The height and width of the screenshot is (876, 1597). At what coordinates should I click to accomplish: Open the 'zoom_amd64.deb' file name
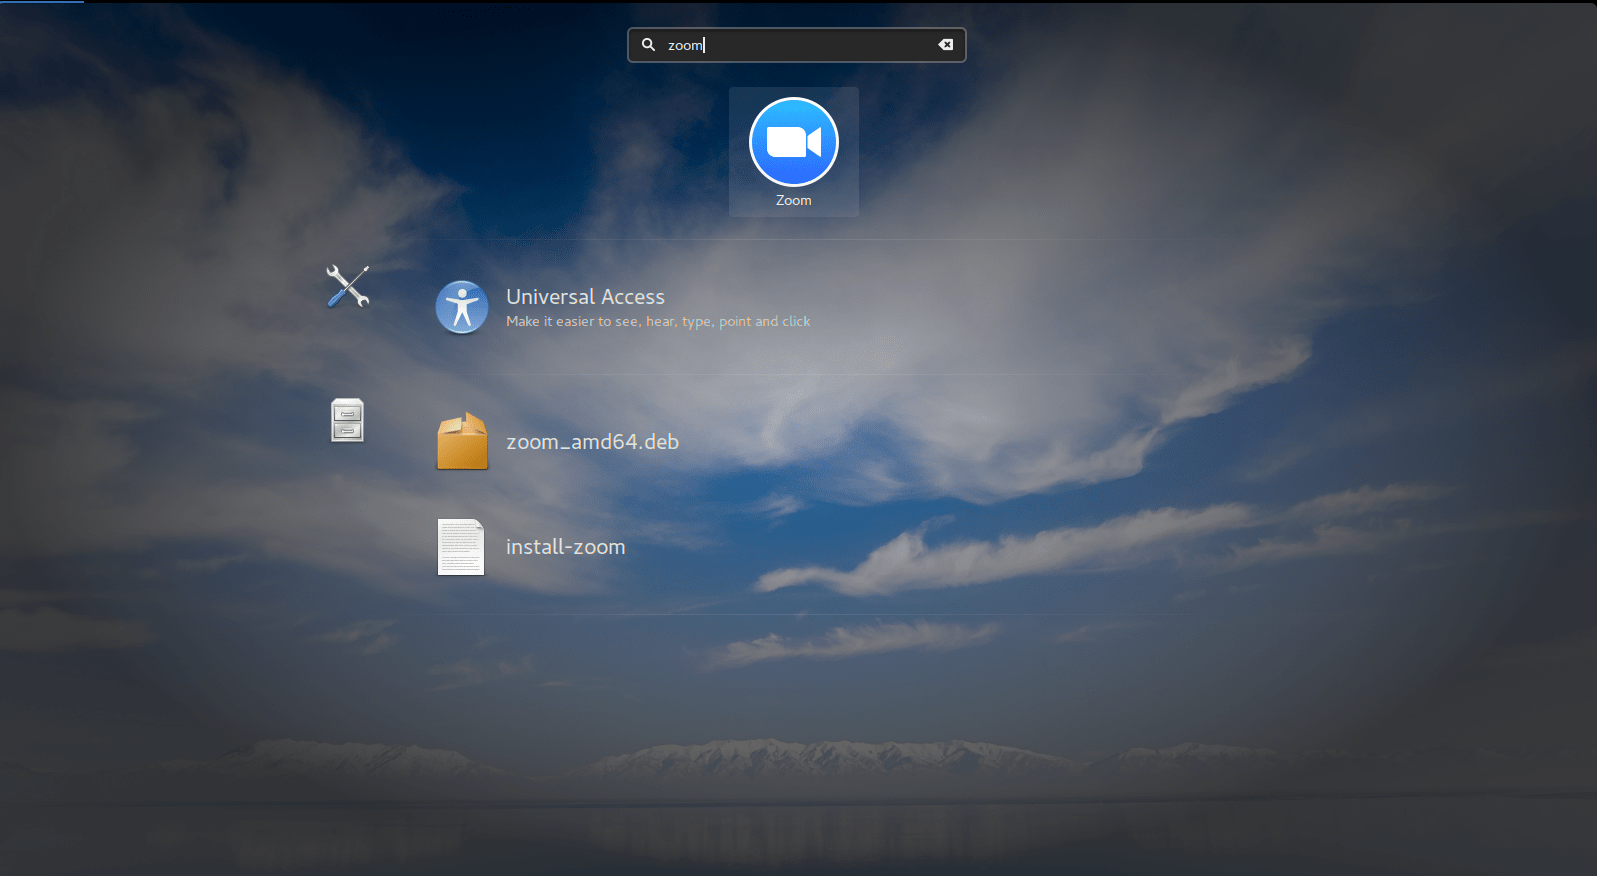[x=592, y=442]
